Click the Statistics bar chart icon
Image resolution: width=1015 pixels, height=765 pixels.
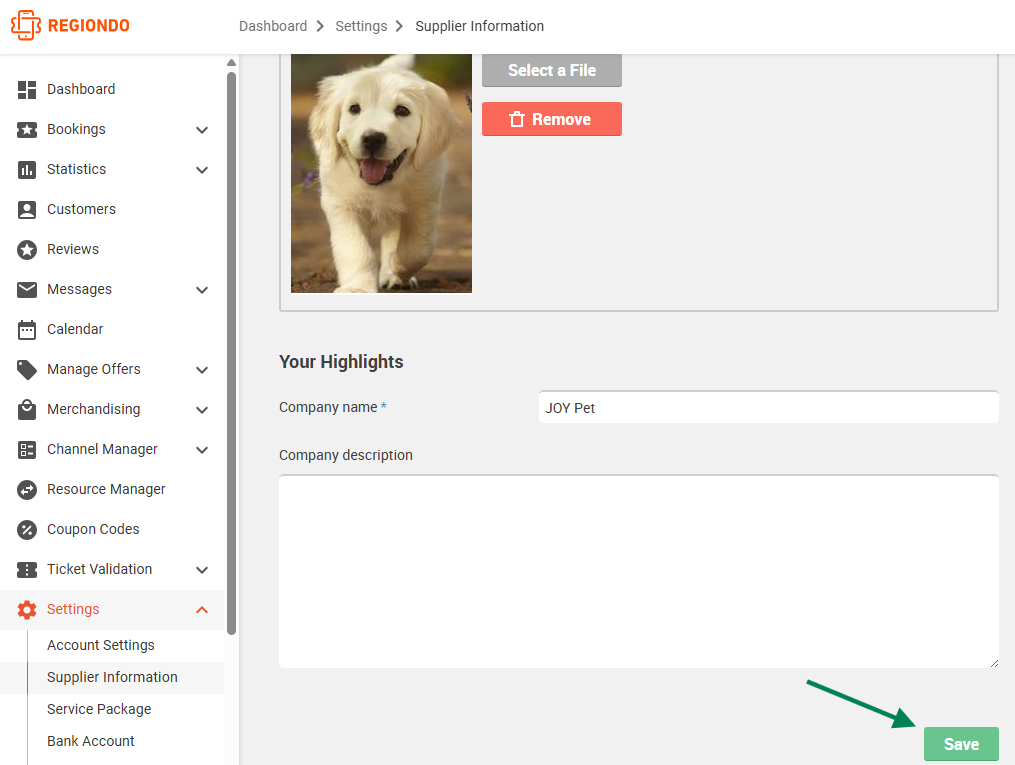coord(27,170)
